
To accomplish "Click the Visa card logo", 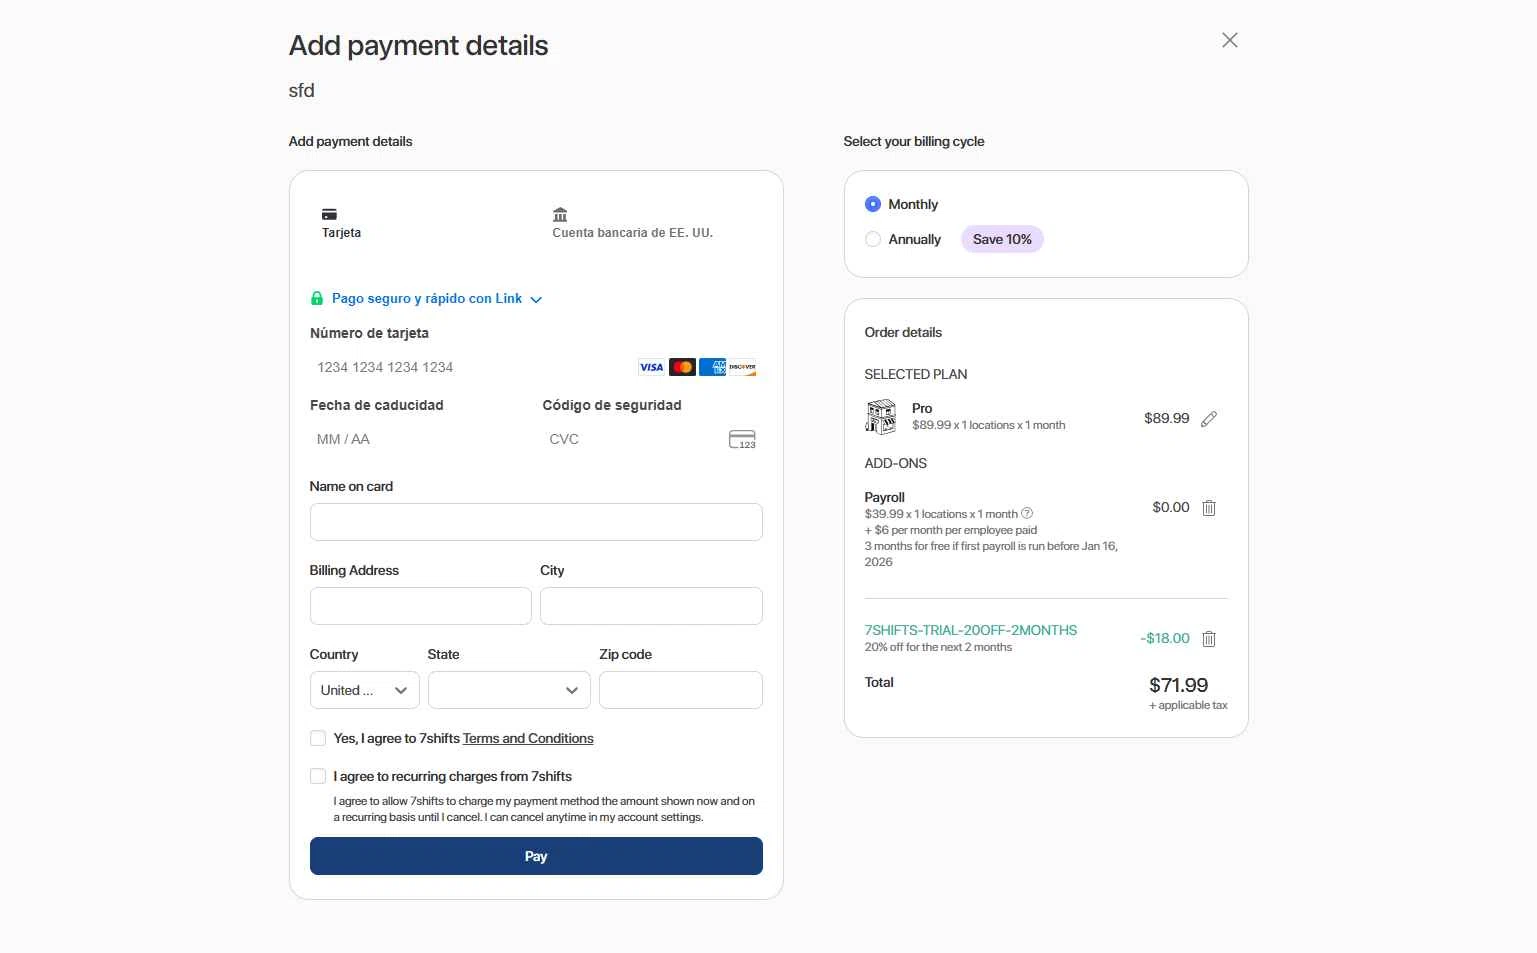I will [652, 367].
